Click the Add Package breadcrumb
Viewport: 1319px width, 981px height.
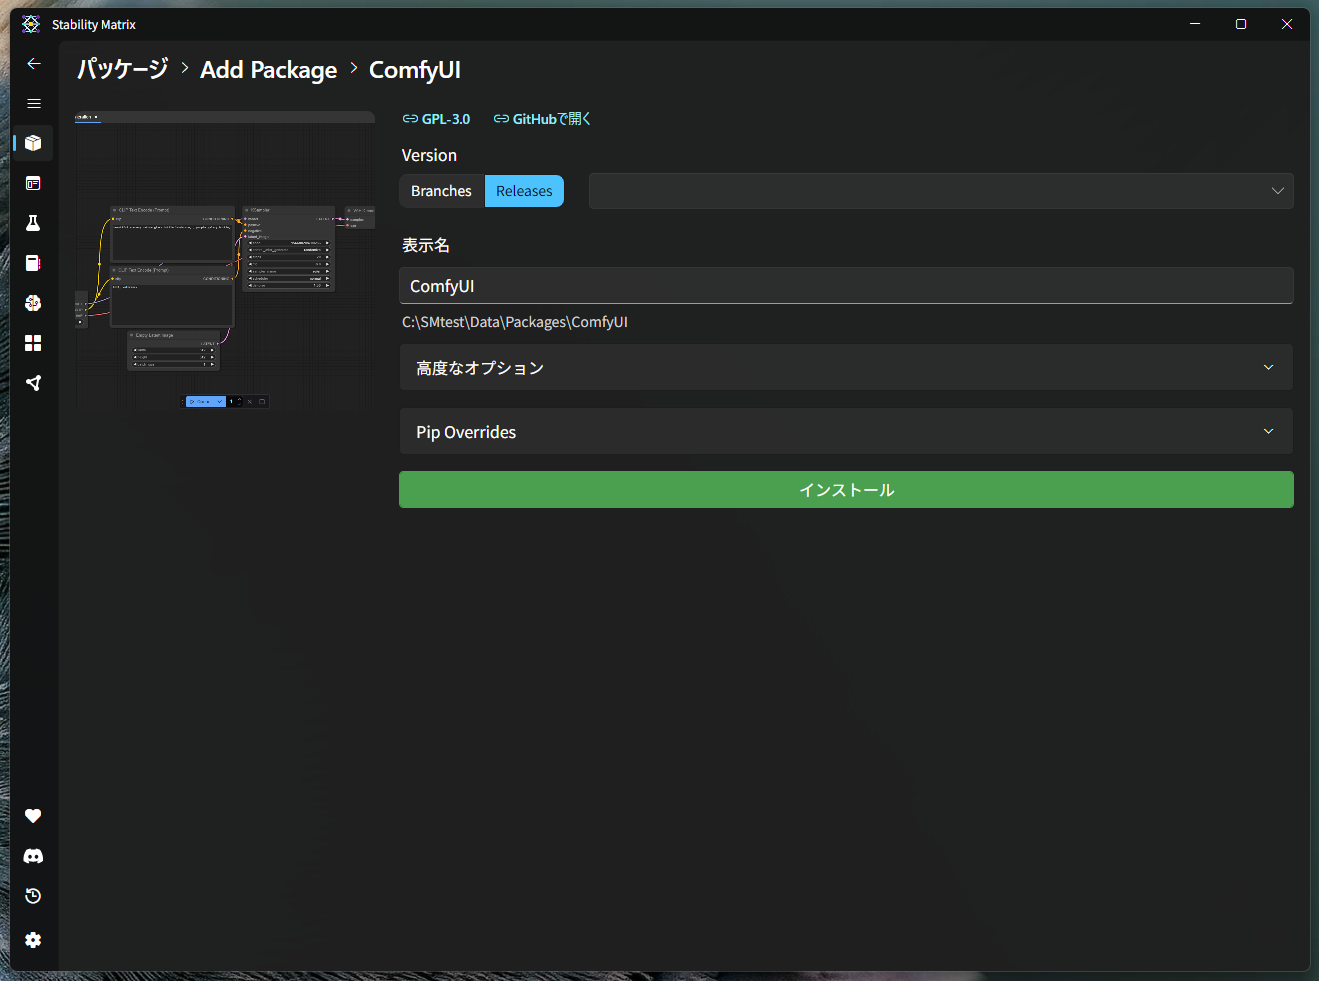[x=269, y=70]
